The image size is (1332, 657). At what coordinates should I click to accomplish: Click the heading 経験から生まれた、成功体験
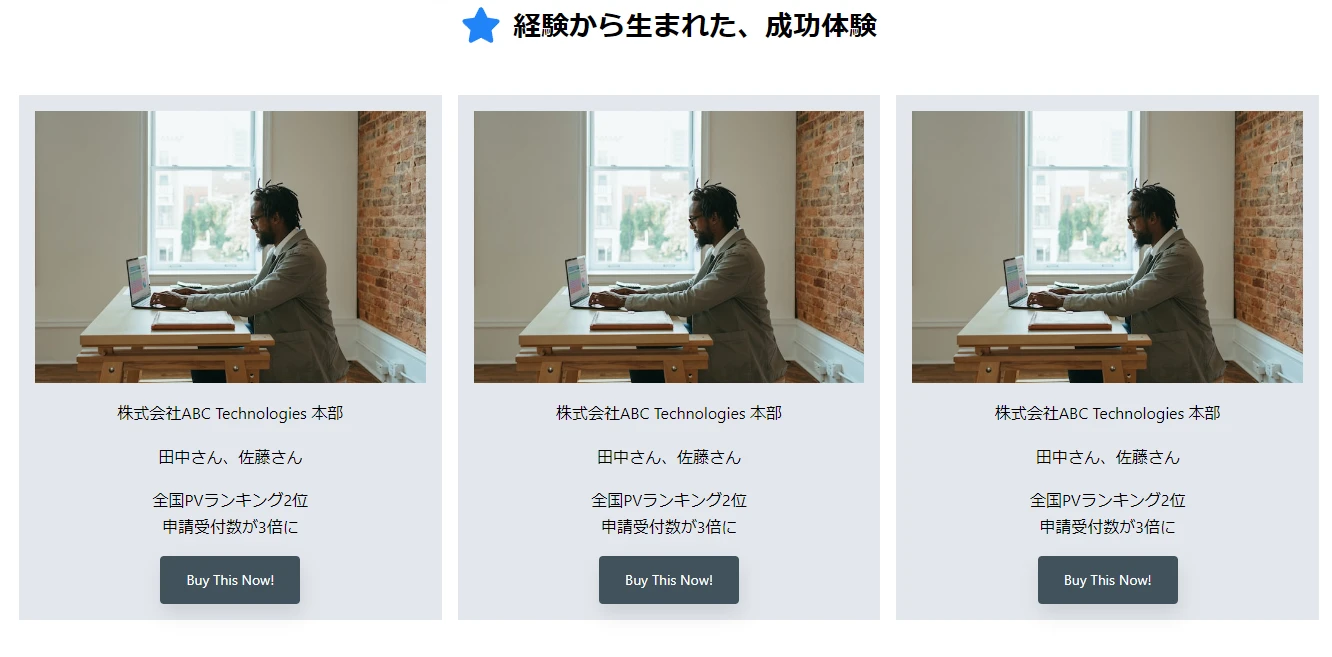pos(695,26)
